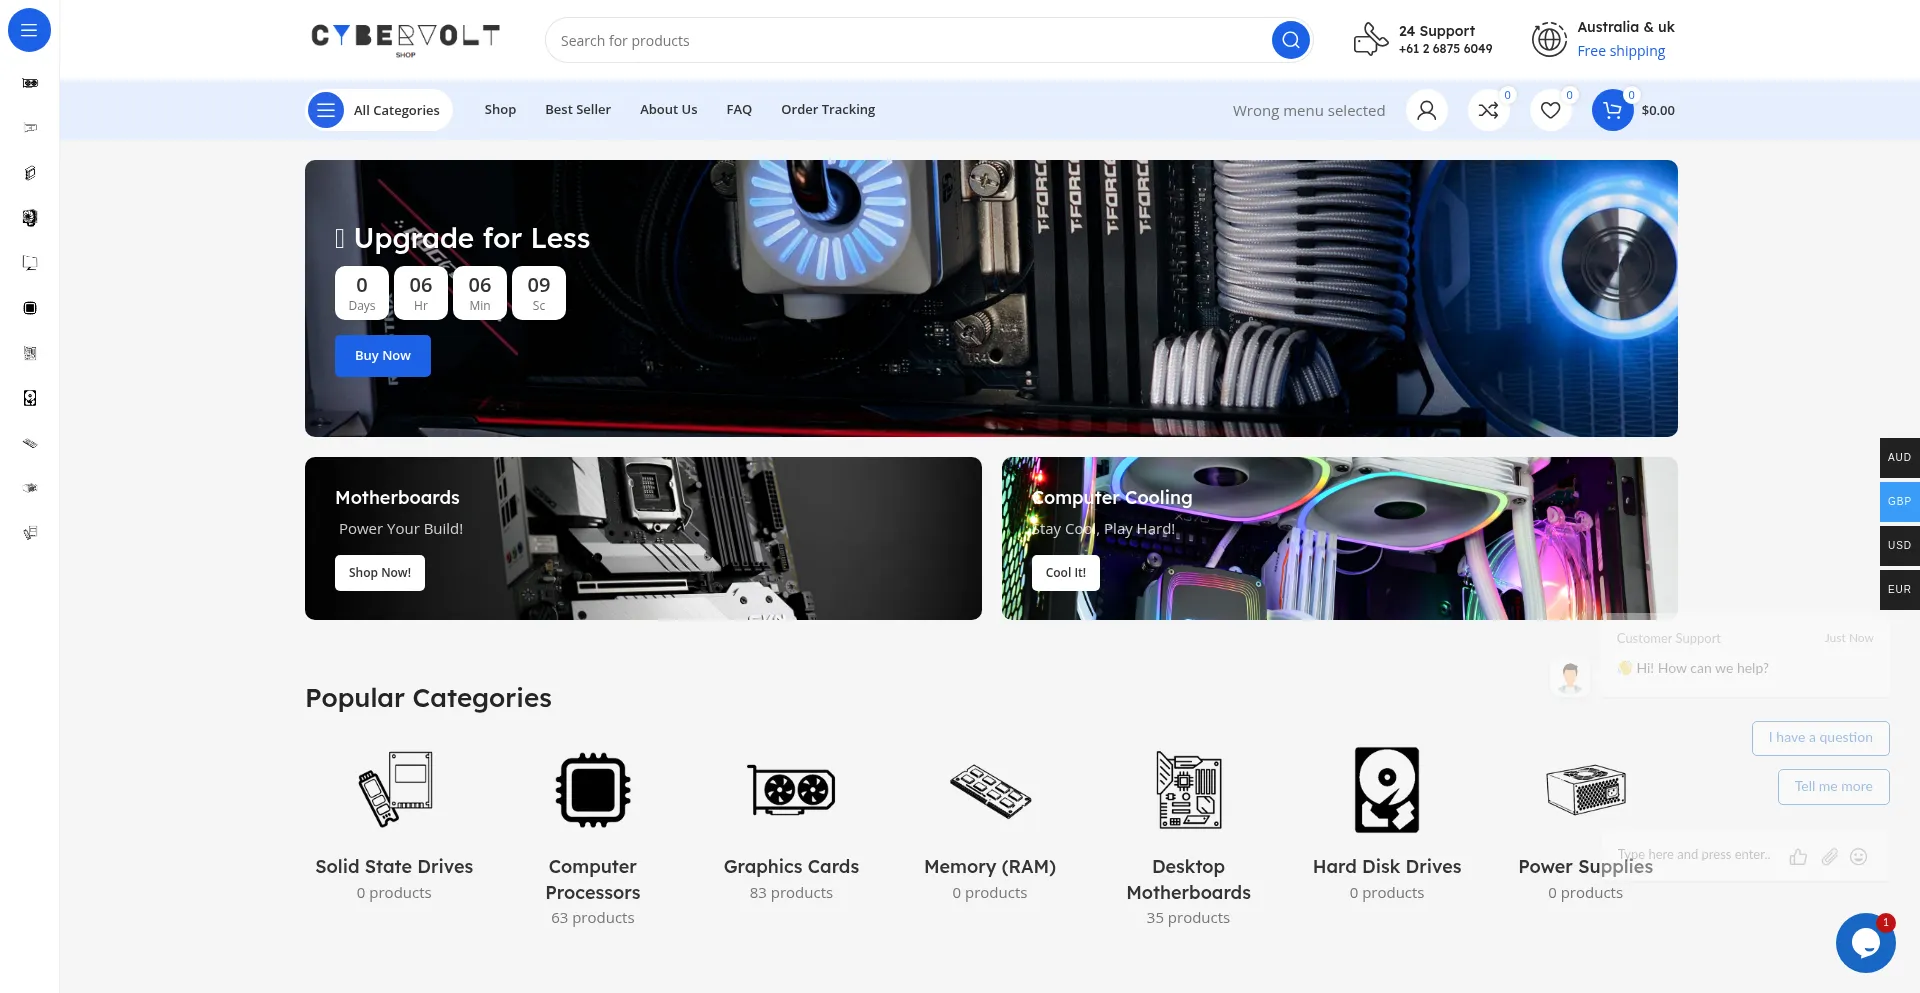Open the Hard Disk Drives category icon
1920x993 pixels.
click(1387, 789)
